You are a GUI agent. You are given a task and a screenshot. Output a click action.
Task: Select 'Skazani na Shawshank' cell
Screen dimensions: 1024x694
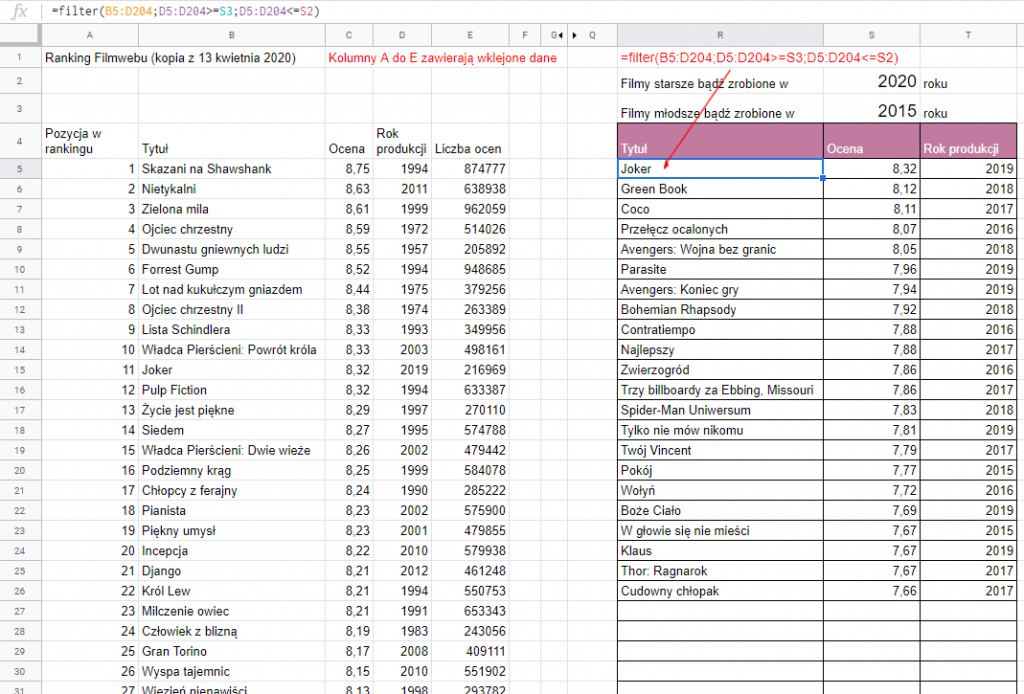click(x=232, y=169)
